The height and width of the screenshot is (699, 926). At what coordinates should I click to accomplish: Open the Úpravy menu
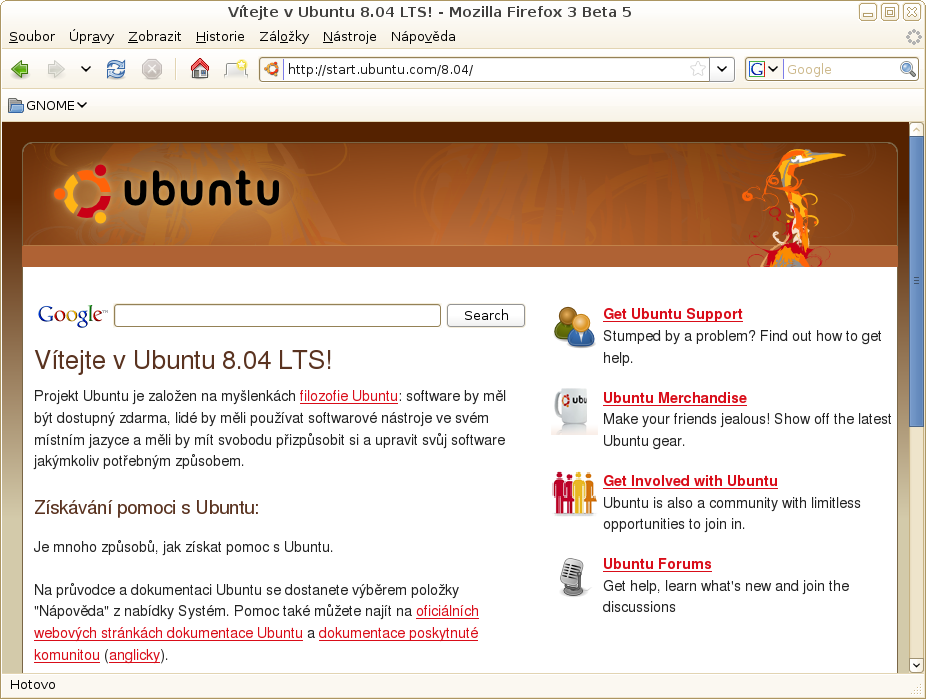pyautogui.click(x=92, y=37)
